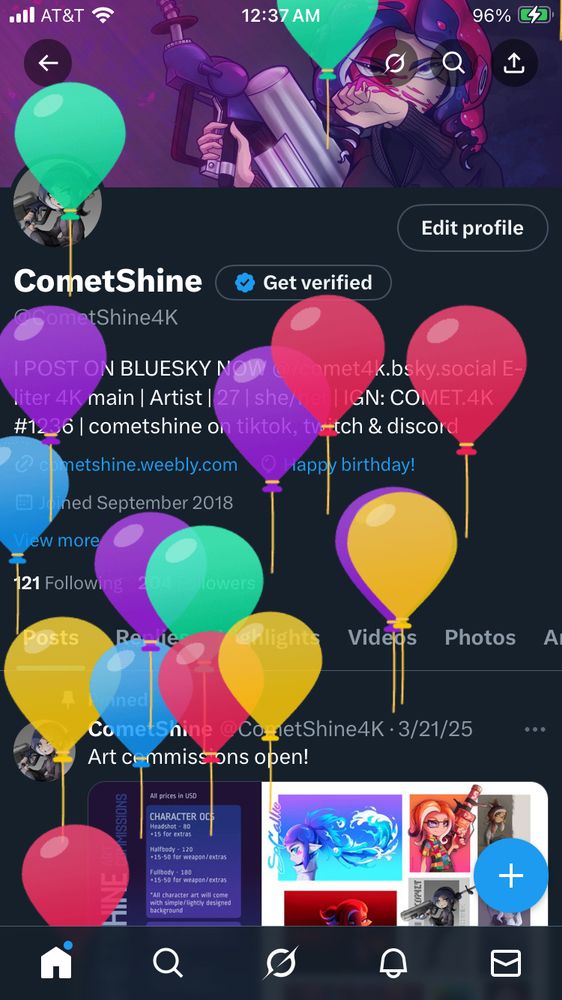The image size is (562, 1000).
Task: Open Grok icon in top header
Action: [x=396, y=62]
